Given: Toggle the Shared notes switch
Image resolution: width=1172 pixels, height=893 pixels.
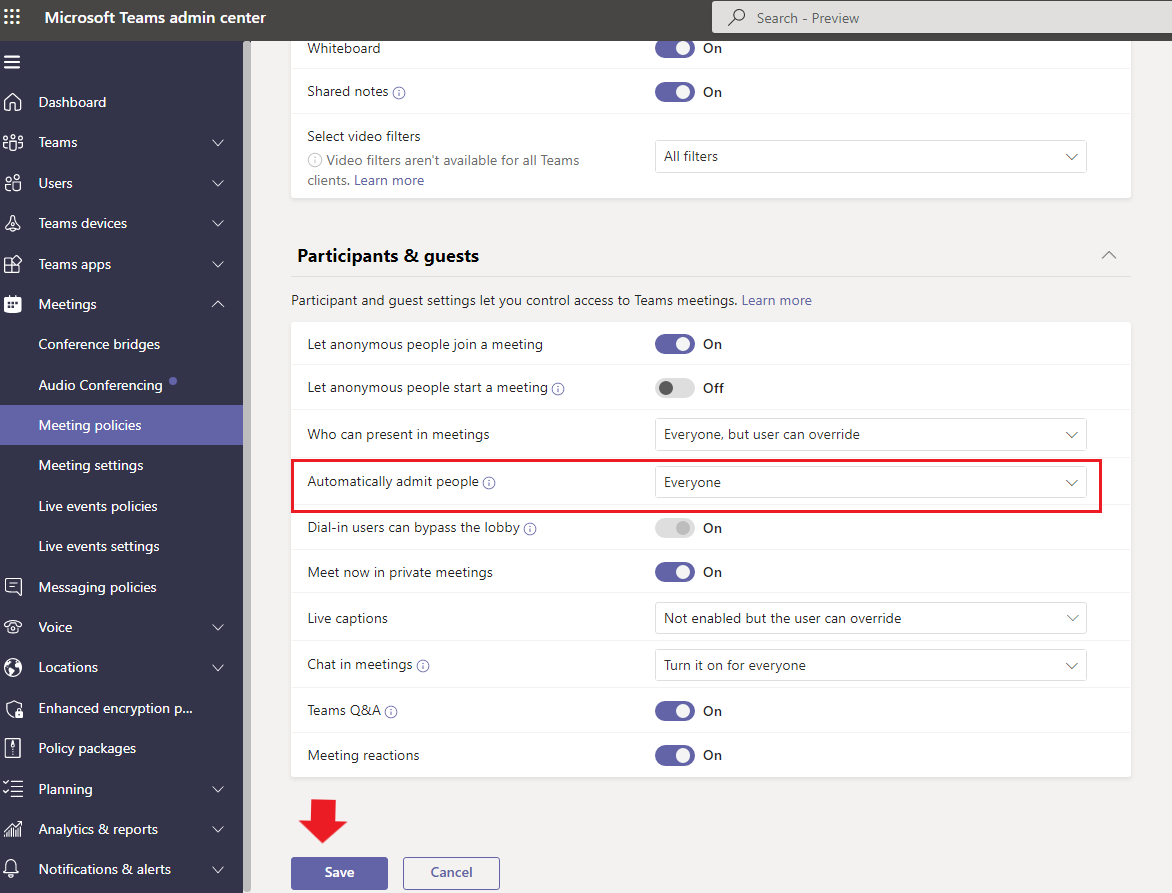Looking at the screenshot, I should 675,92.
